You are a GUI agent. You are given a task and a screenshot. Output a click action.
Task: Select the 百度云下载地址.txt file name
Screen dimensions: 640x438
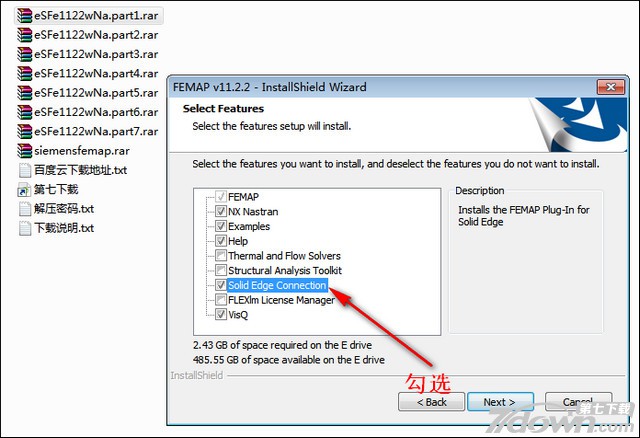click(x=80, y=170)
